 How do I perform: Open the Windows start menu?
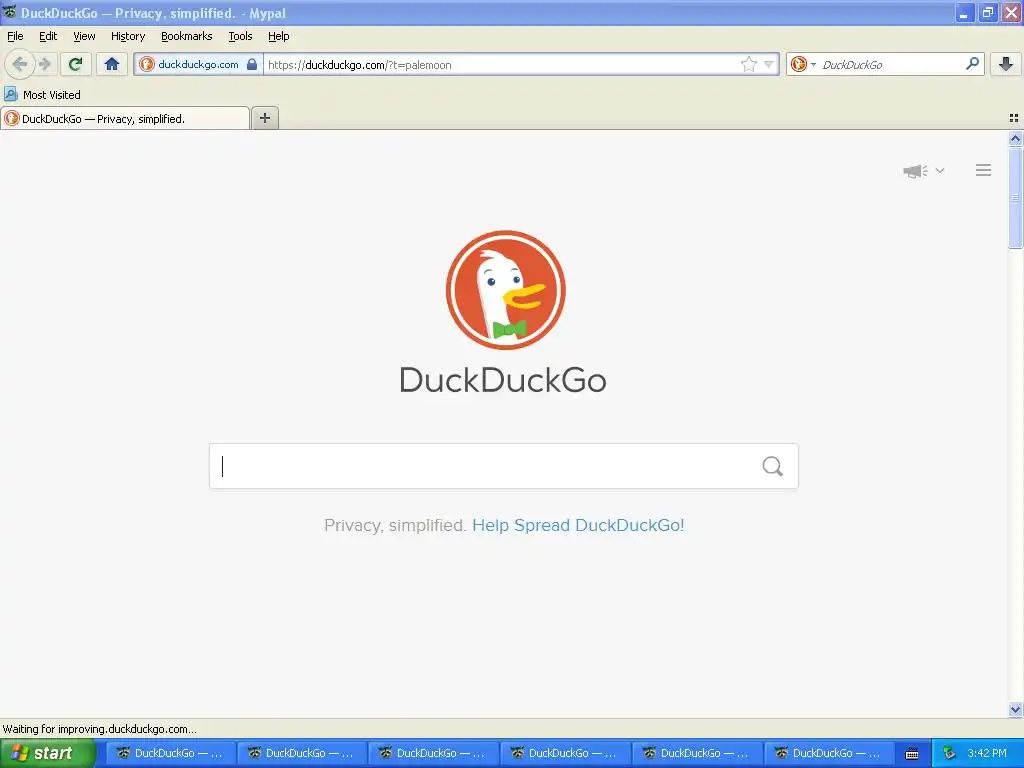47,753
